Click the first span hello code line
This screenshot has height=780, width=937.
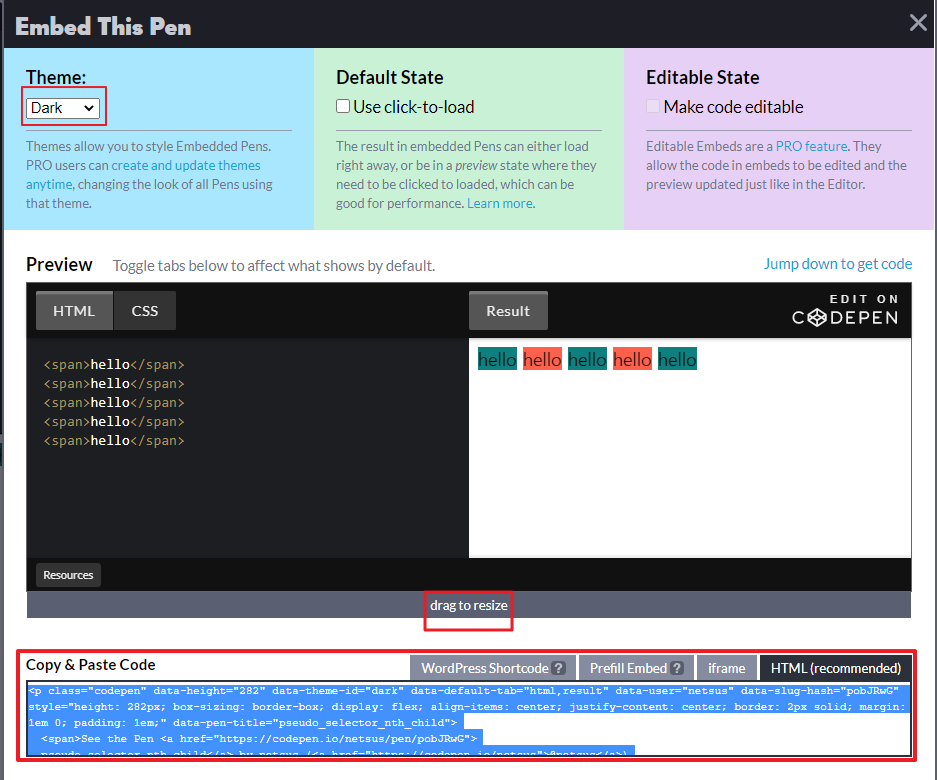(x=114, y=365)
